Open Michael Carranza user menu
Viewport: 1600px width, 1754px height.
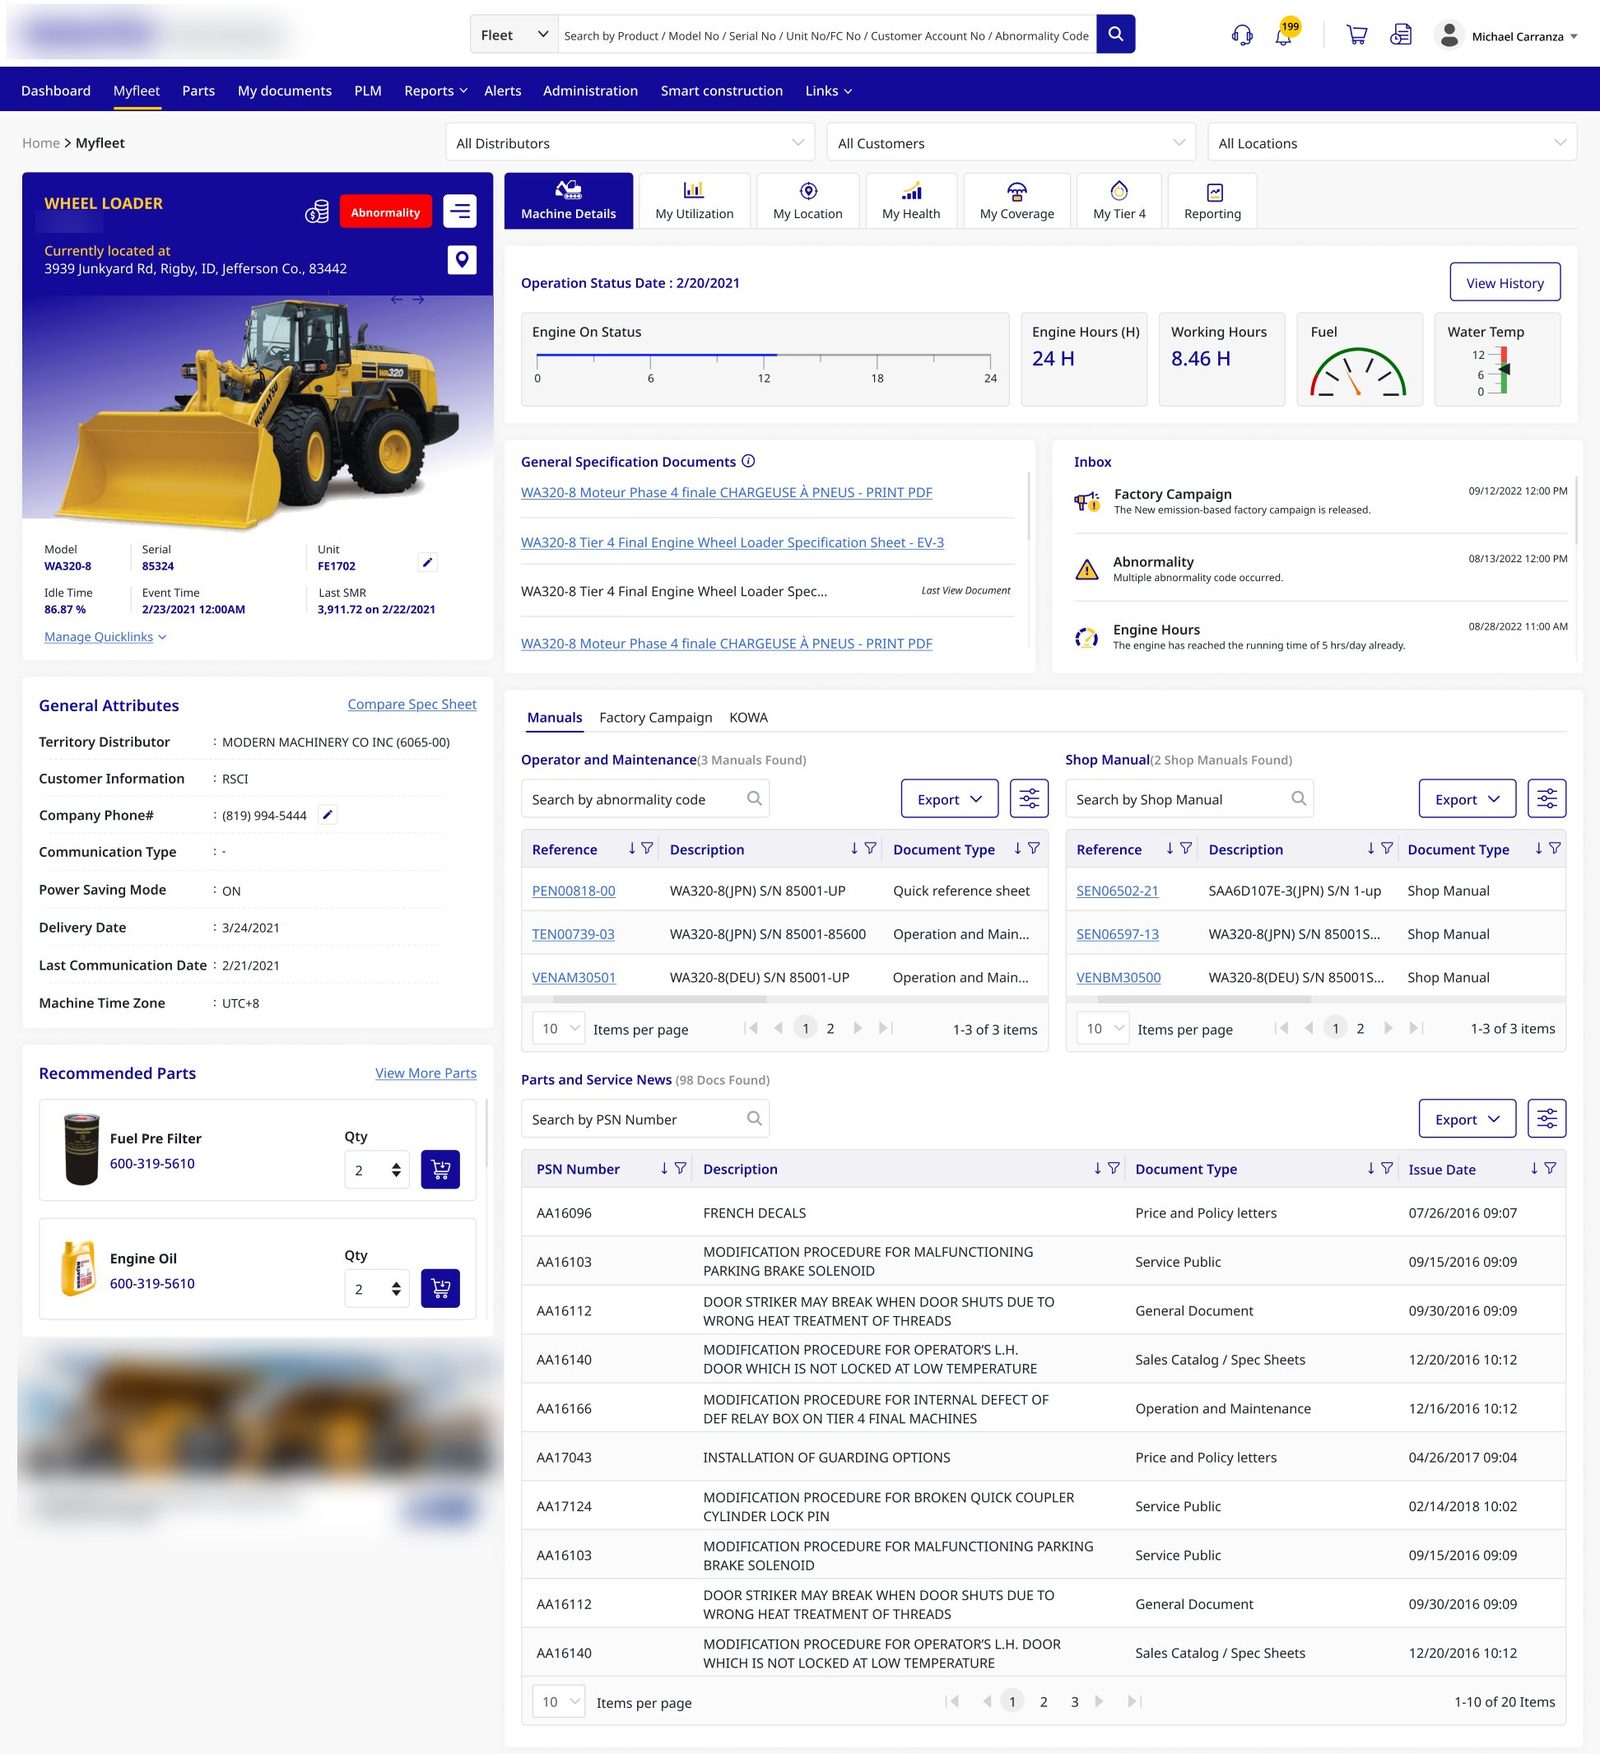pos(1507,36)
